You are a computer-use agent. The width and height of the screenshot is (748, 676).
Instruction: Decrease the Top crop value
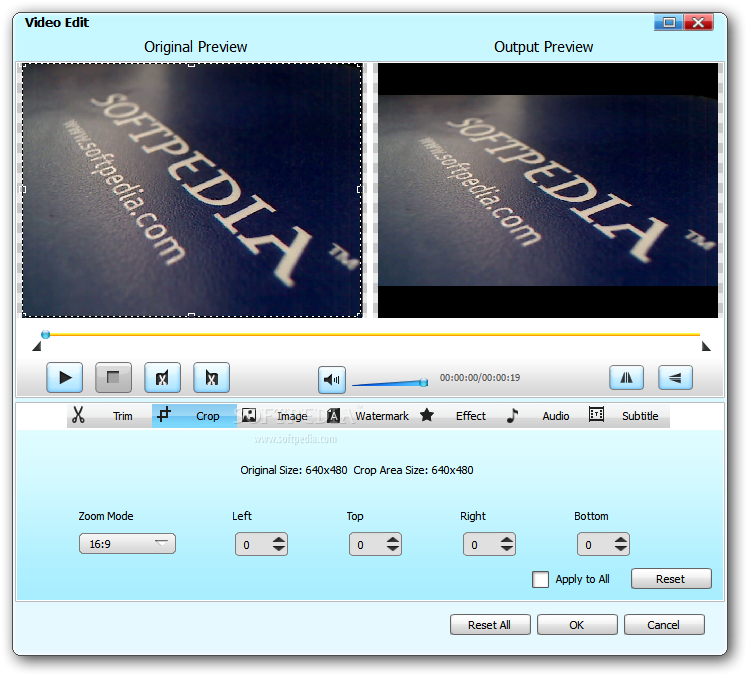pos(393,549)
